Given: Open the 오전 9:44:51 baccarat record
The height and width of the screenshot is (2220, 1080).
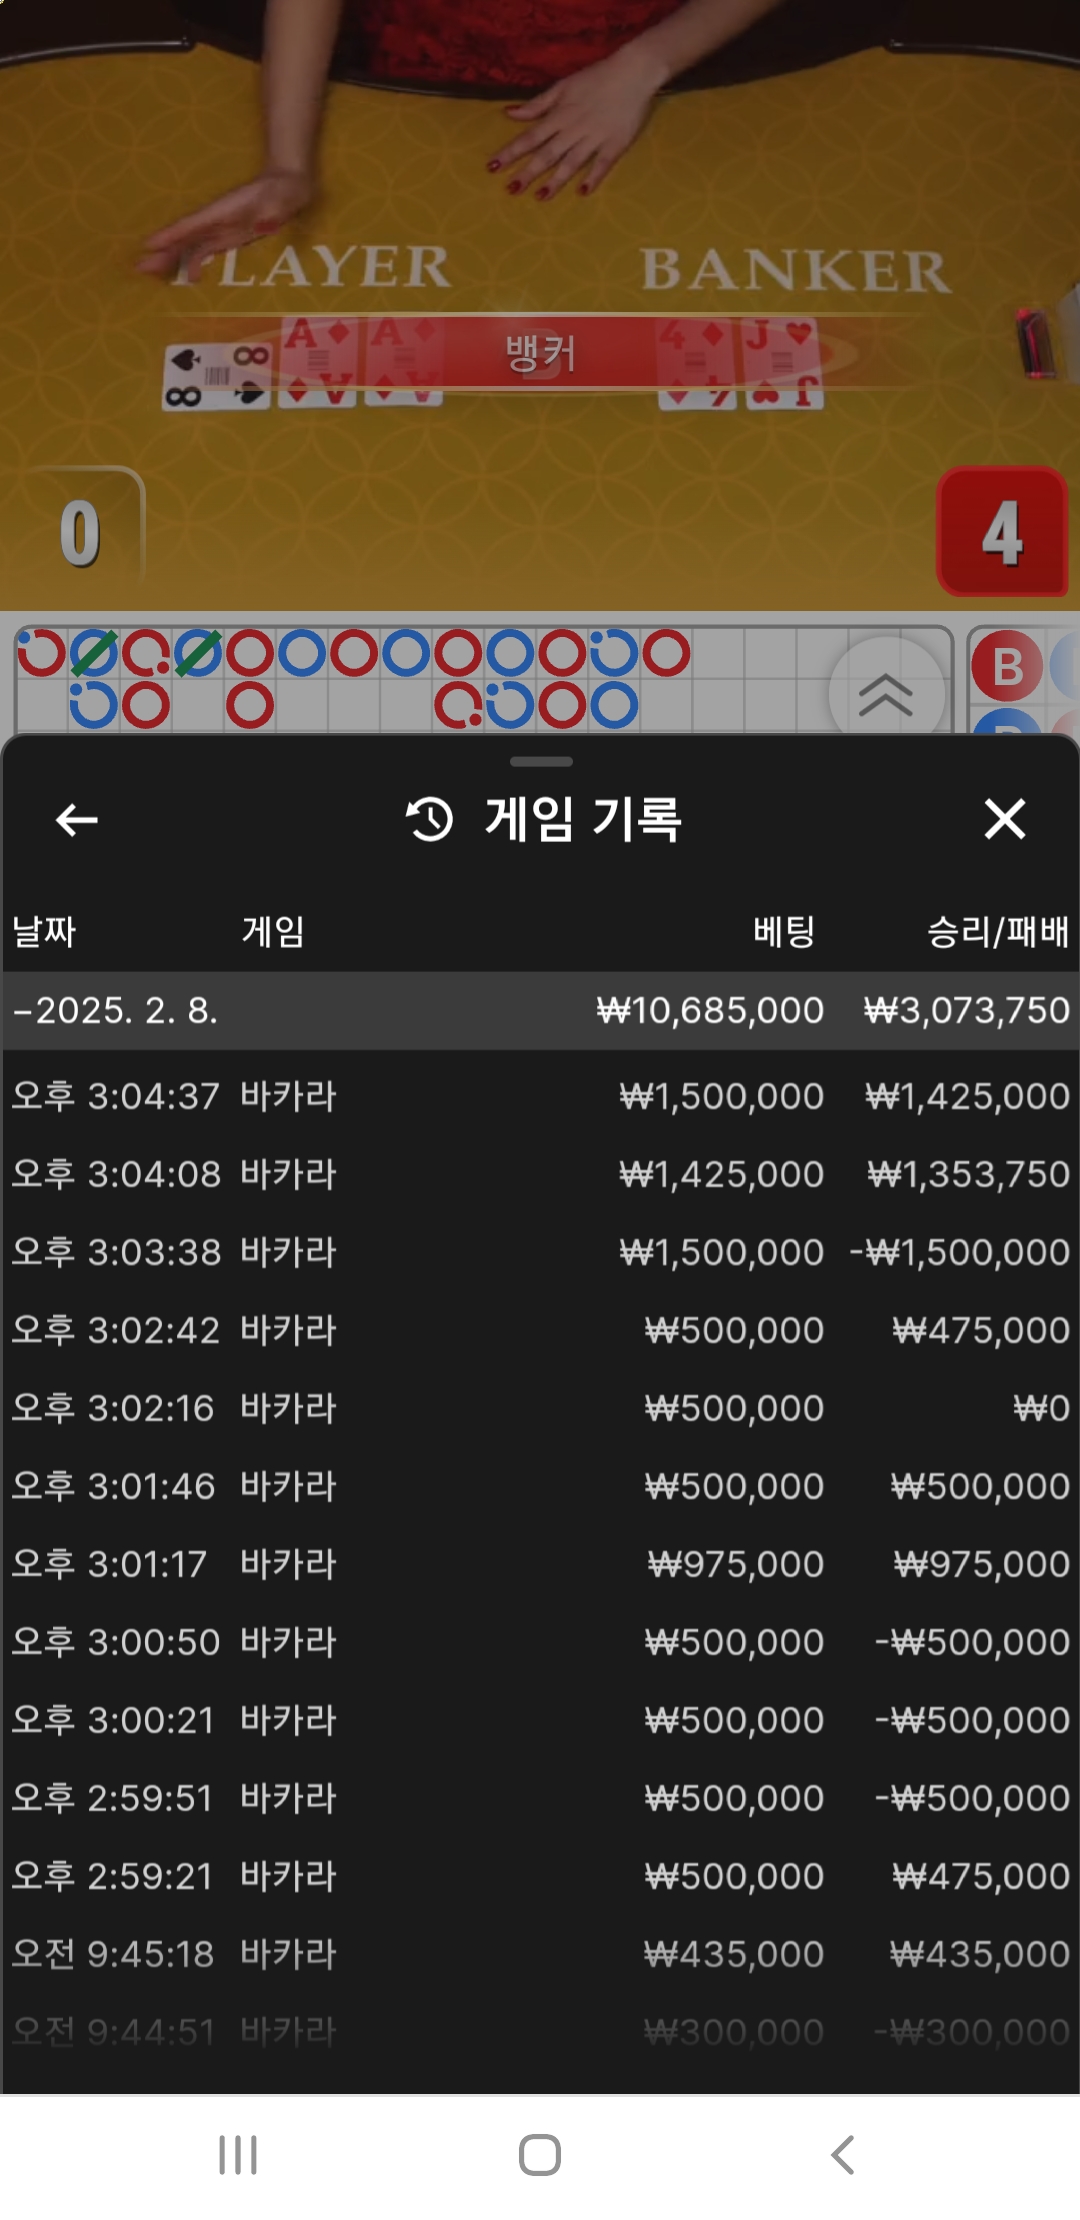Looking at the screenshot, I should point(540,2032).
